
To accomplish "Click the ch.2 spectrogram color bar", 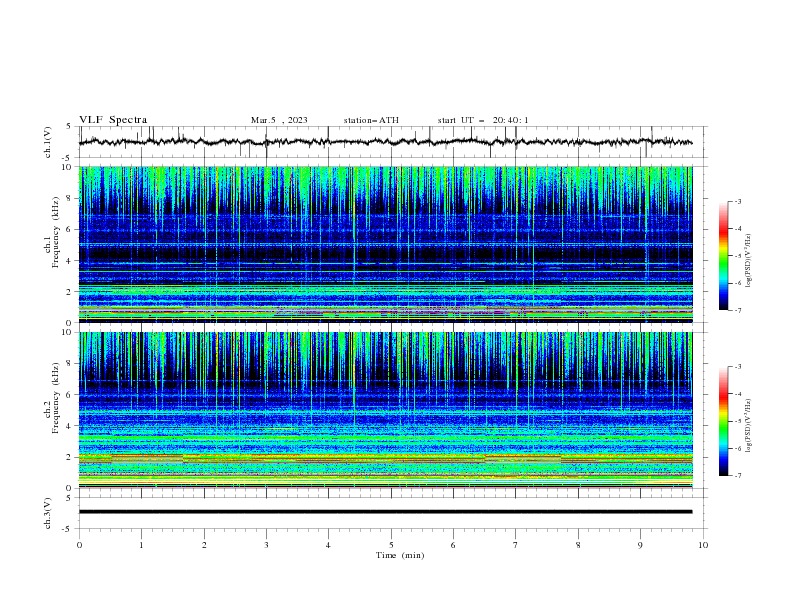I will point(724,421).
